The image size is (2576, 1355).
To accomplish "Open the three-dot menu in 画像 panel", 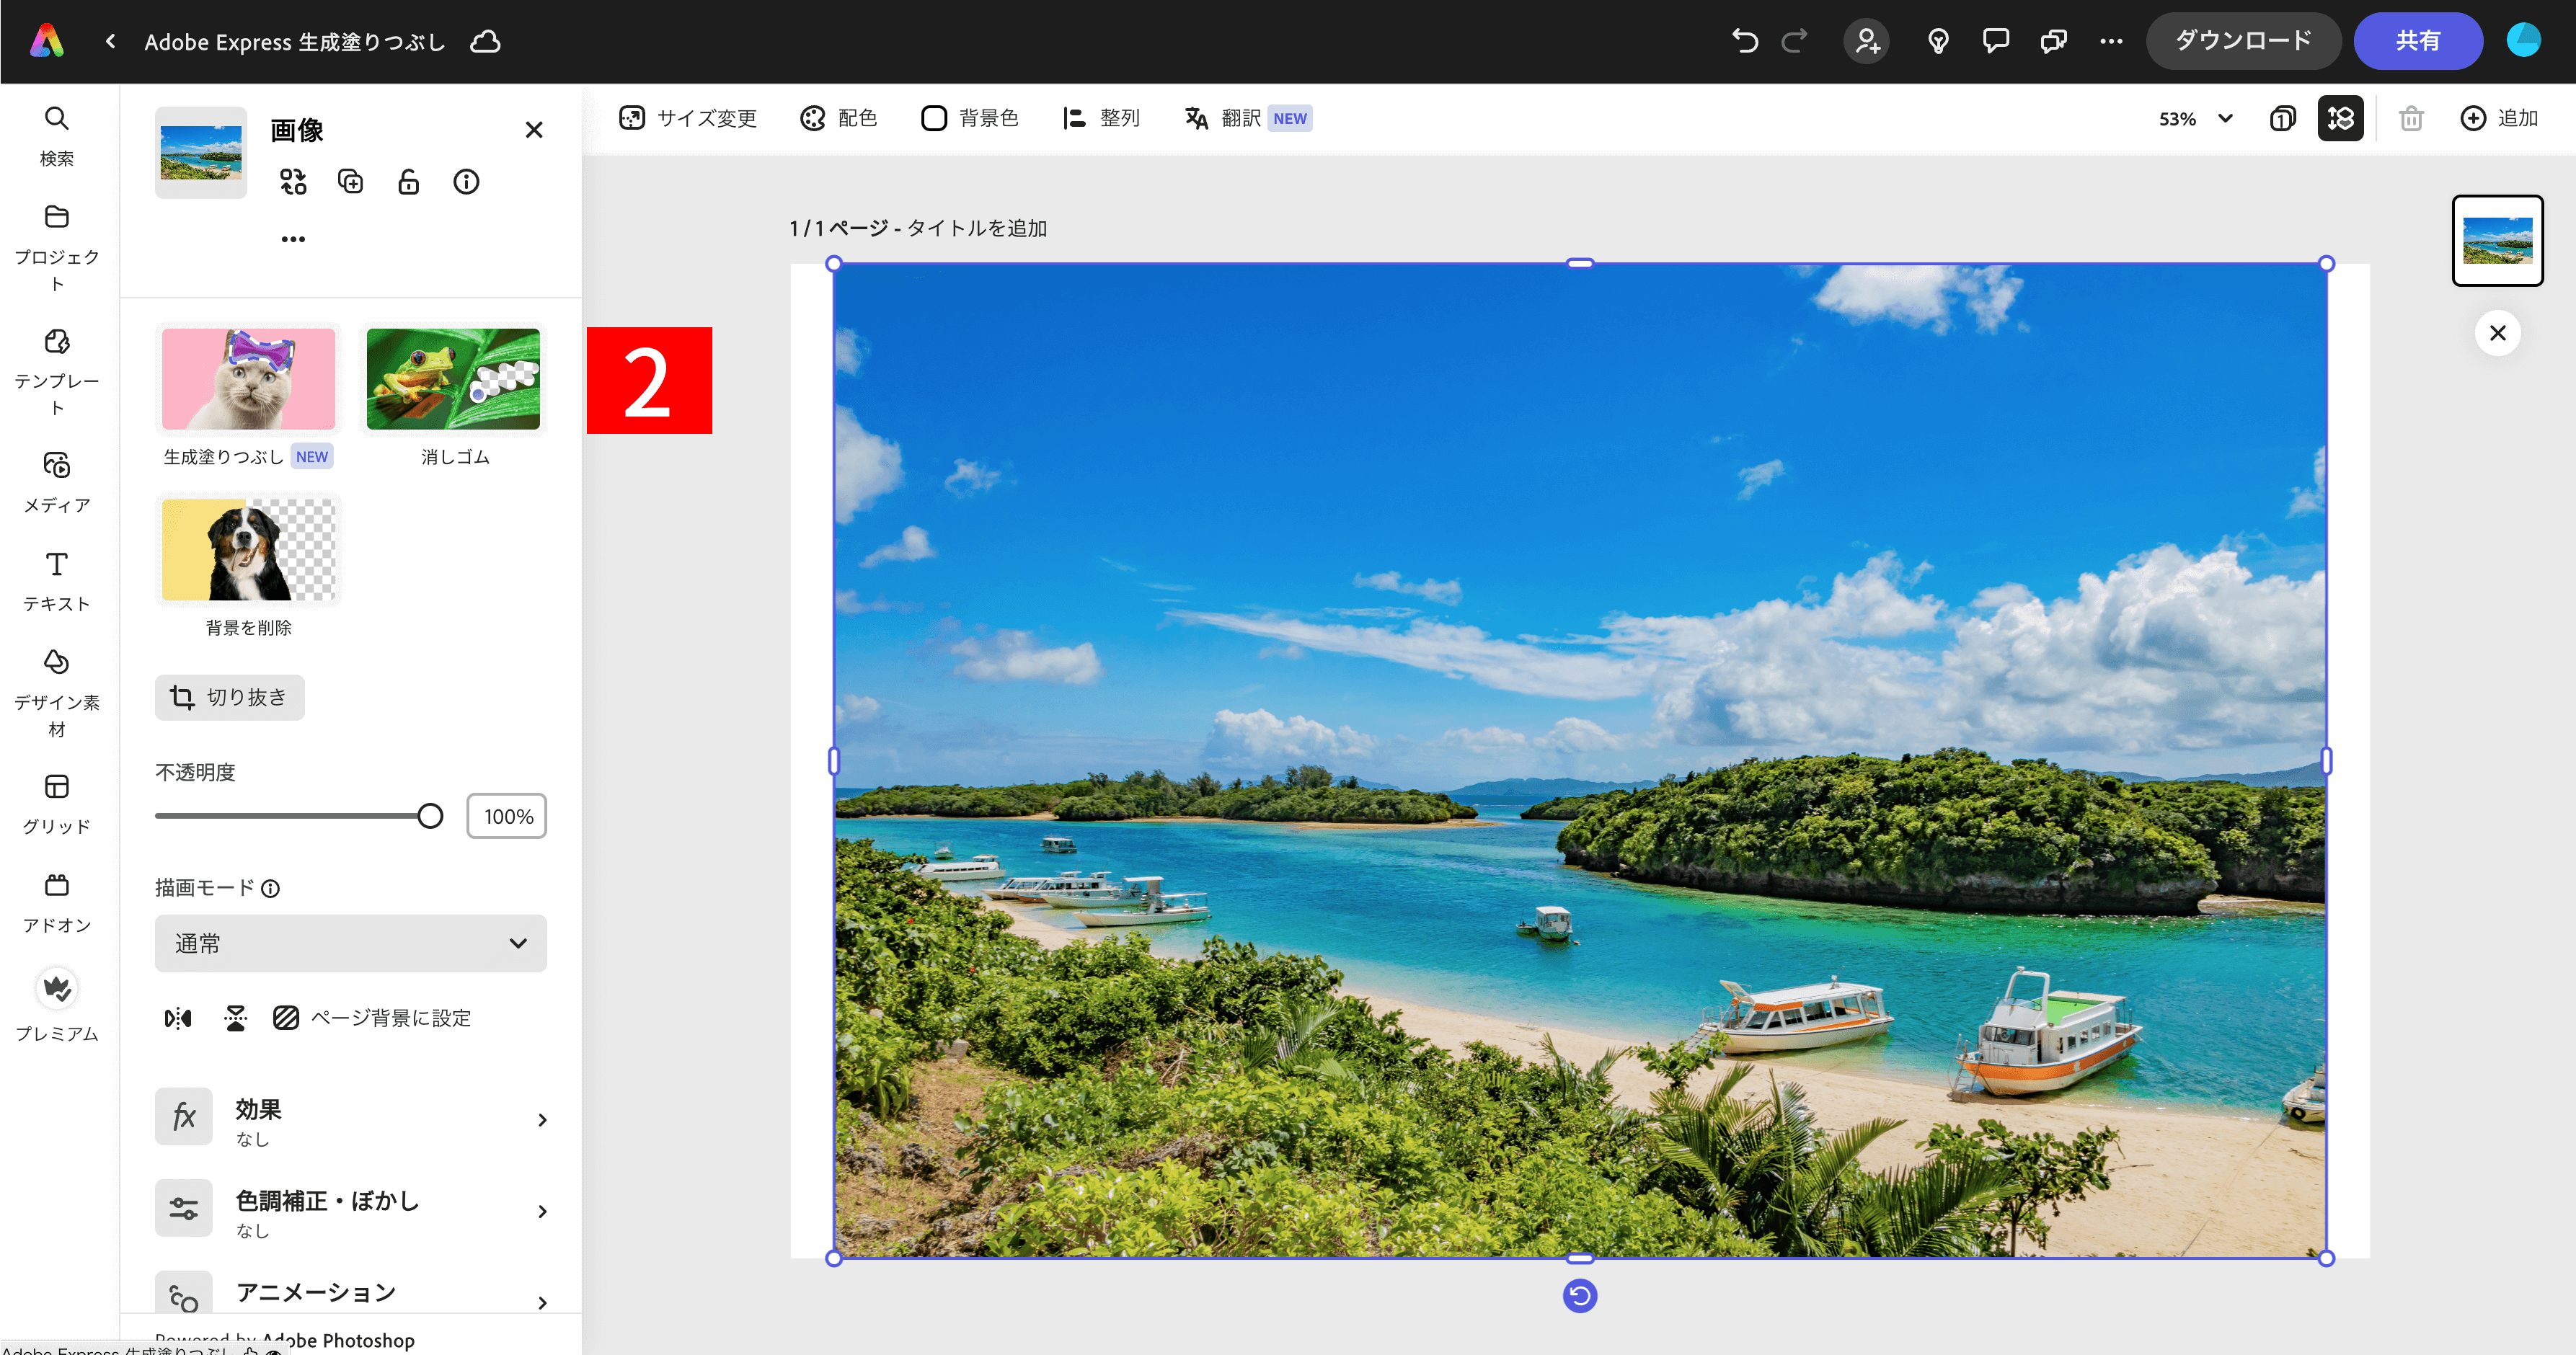I will pyautogui.click(x=293, y=239).
